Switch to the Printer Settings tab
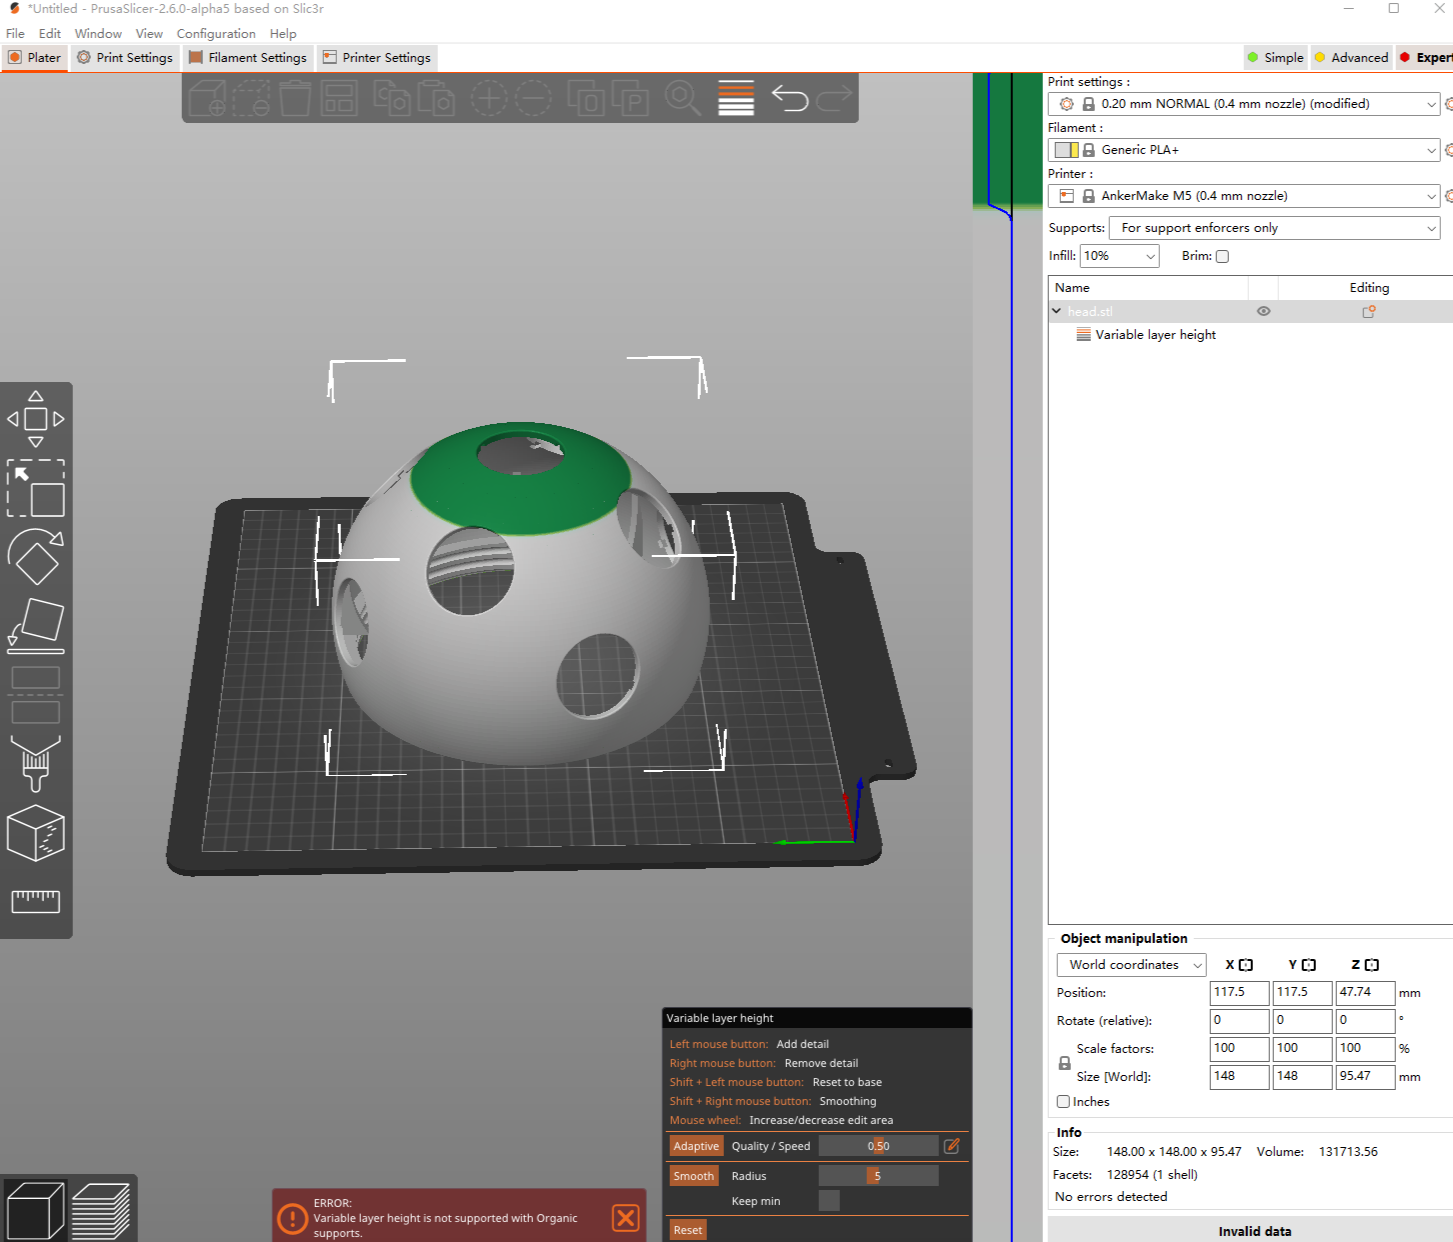Screen dimensions: 1453x1242 click(x=376, y=57)
